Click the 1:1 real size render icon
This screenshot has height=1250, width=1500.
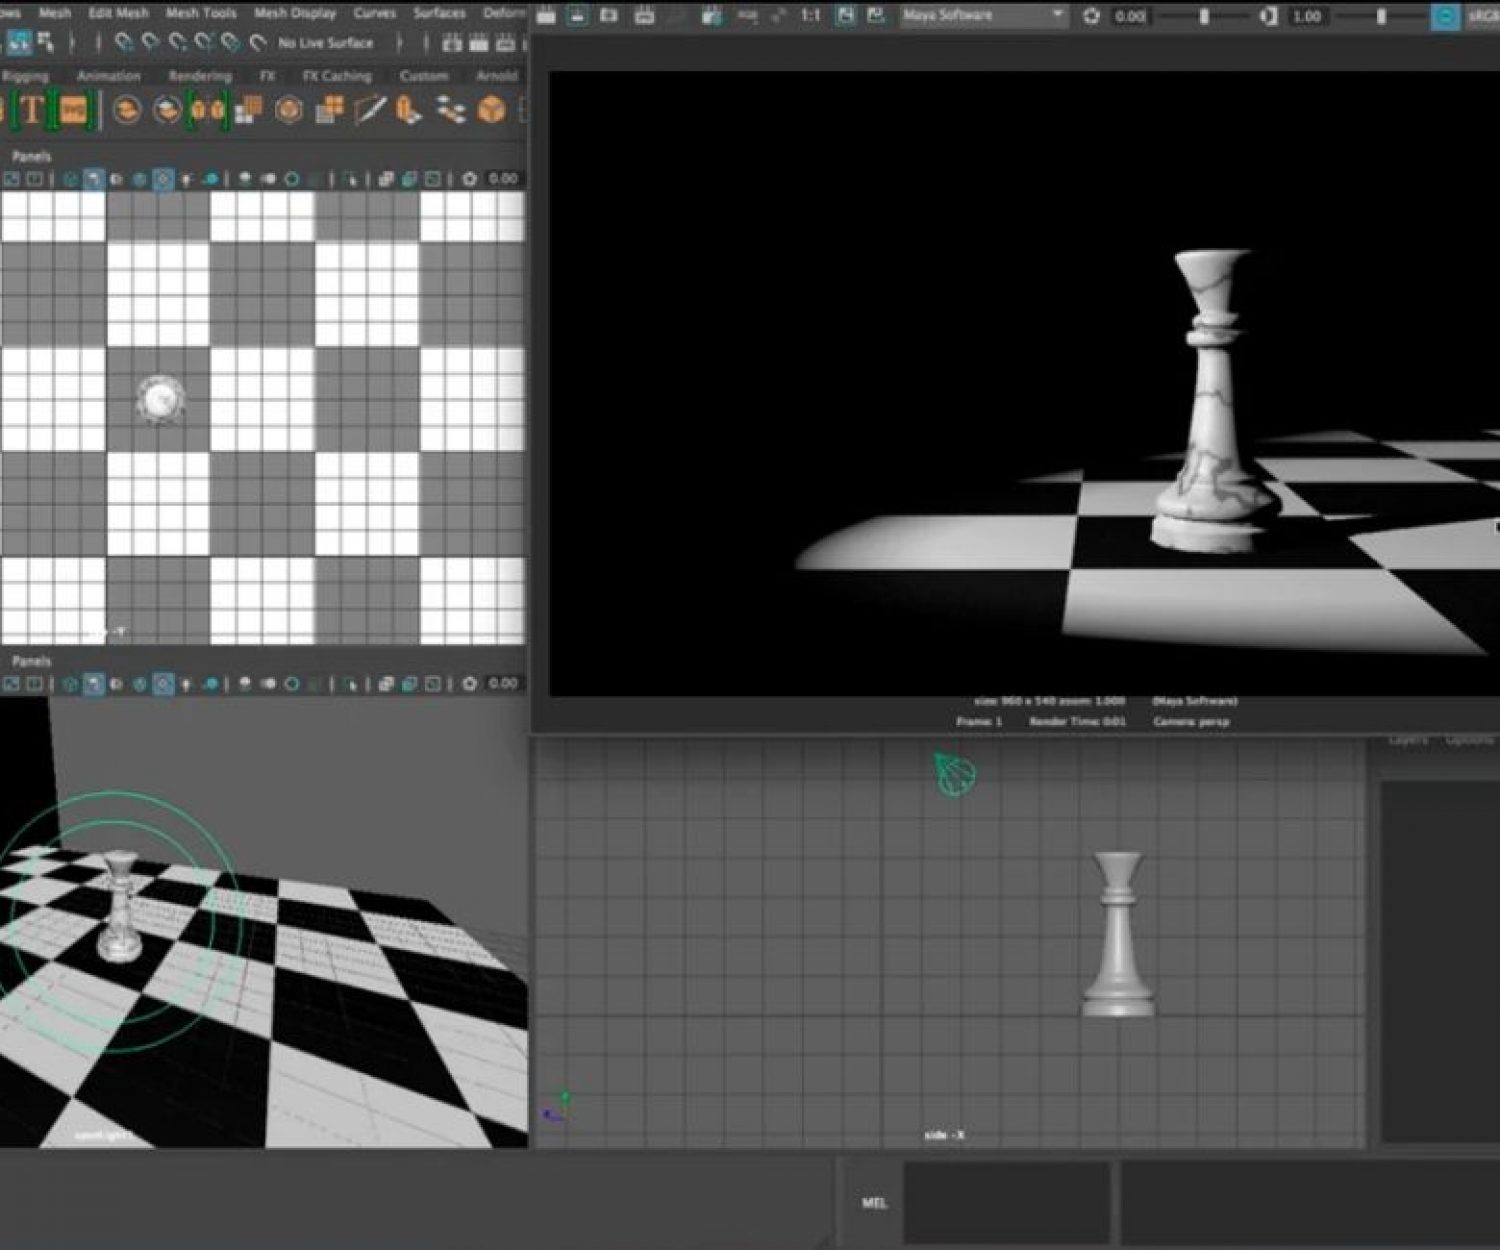[x=810, y=16]
